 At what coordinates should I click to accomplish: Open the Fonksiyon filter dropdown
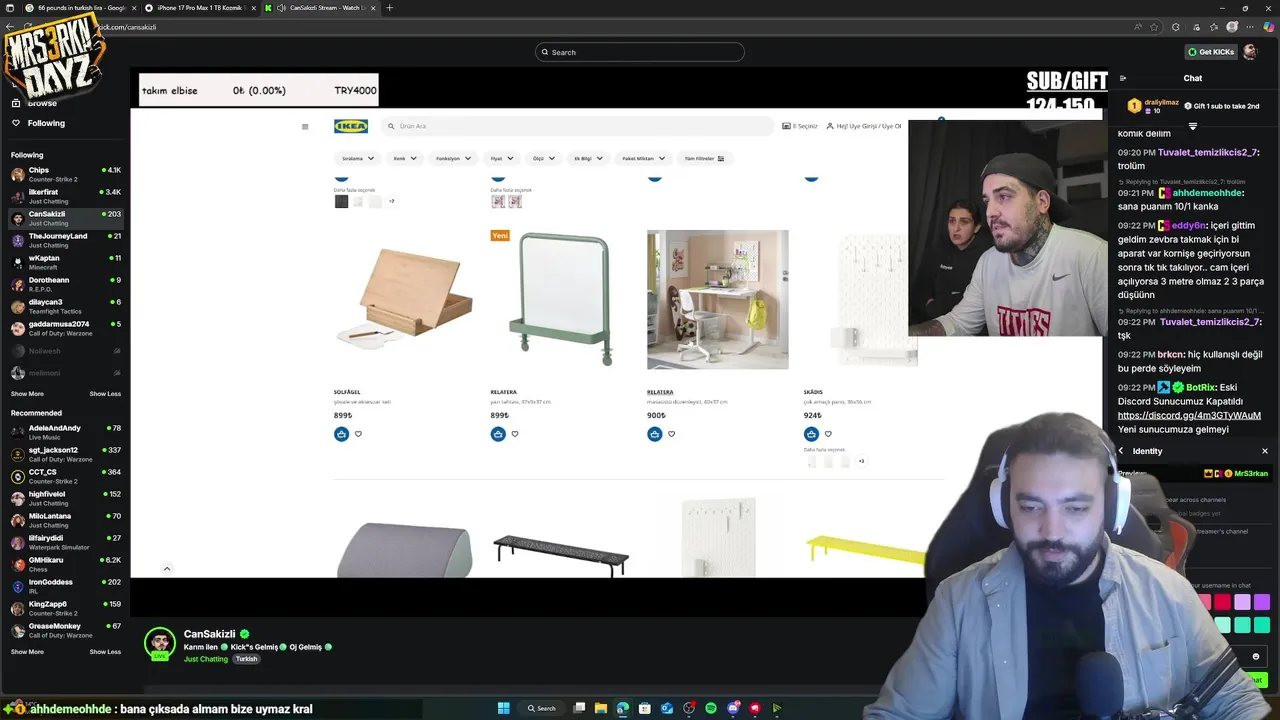coord(453,158)
